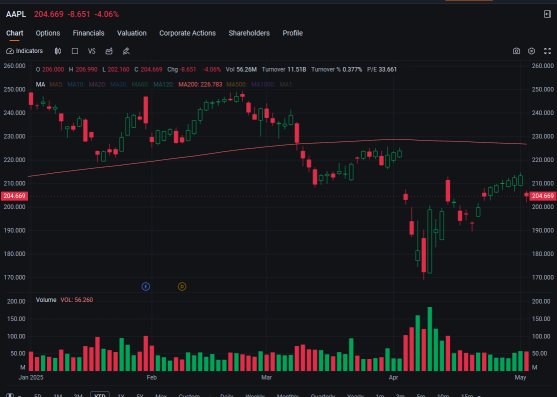The height and width of the screenshot is (397, 557).
Task: Switch to Quarterly candle interval
Action: click(x=323, y=395)
